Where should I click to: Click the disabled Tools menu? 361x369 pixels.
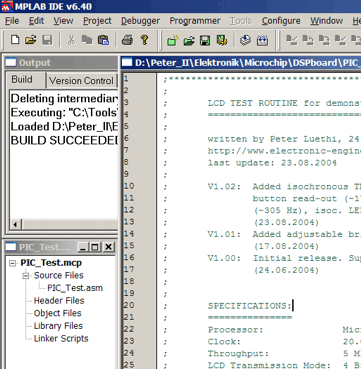click(241, 21)
